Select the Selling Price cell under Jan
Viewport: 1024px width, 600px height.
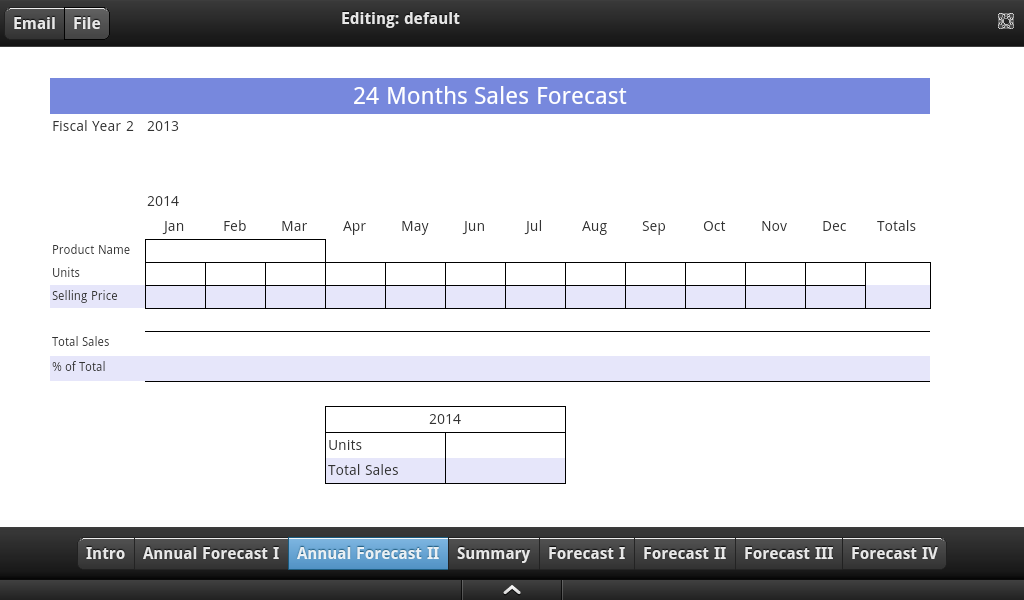coord(176,297)
